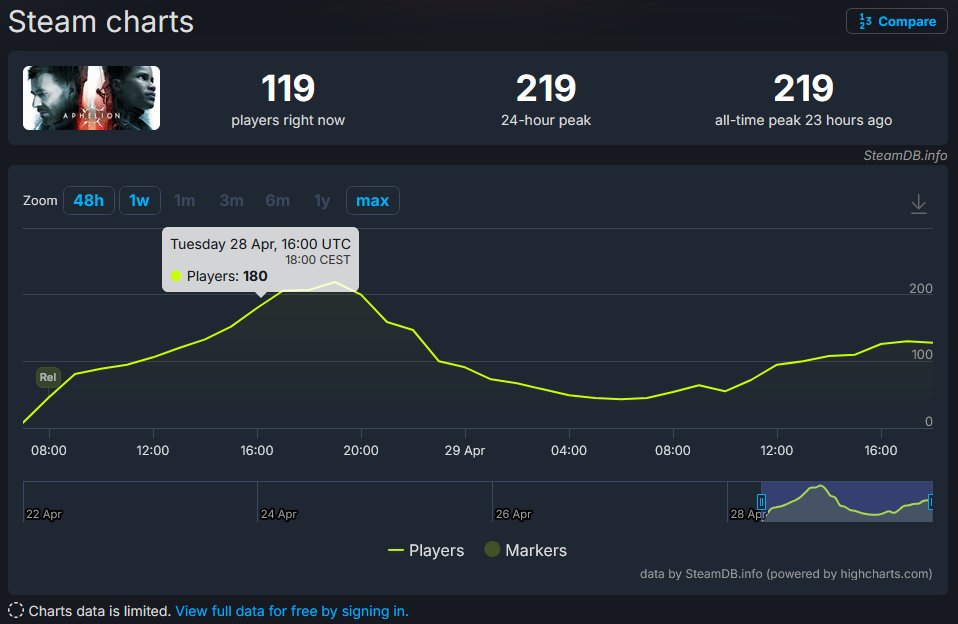Click the highlighted navigator range area
Viewport: 958px width, 624px height.
847,502
